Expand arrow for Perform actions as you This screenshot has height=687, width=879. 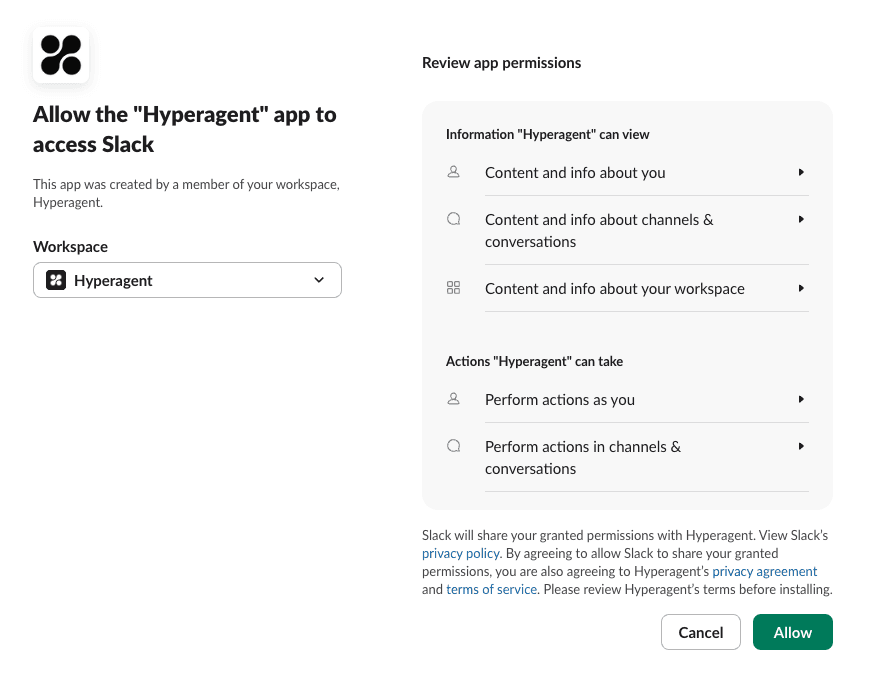pyautogui.click(x=801, y=399)
